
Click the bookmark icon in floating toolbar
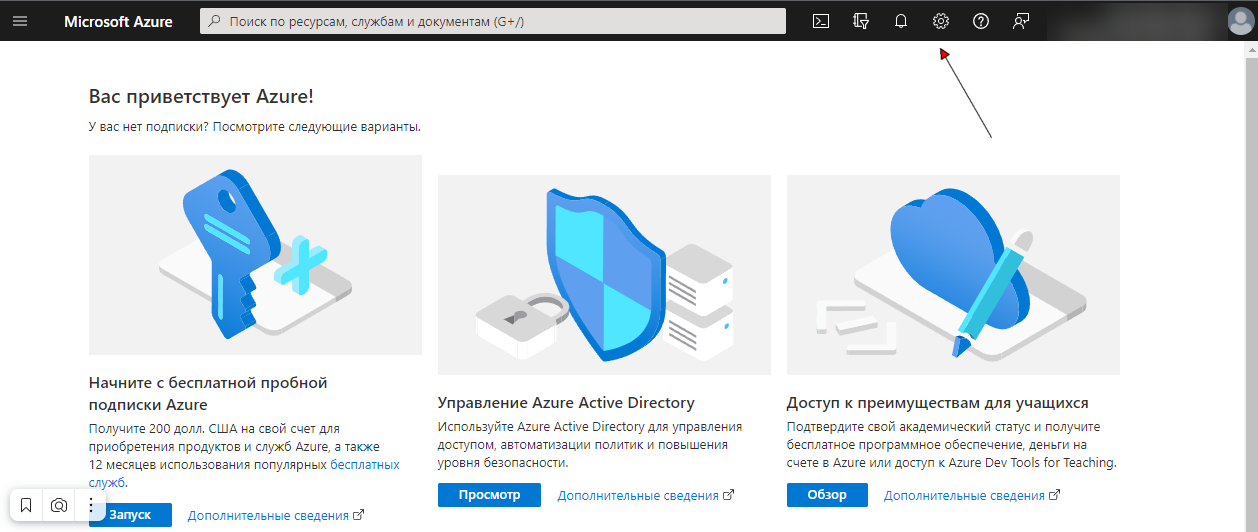27,505
